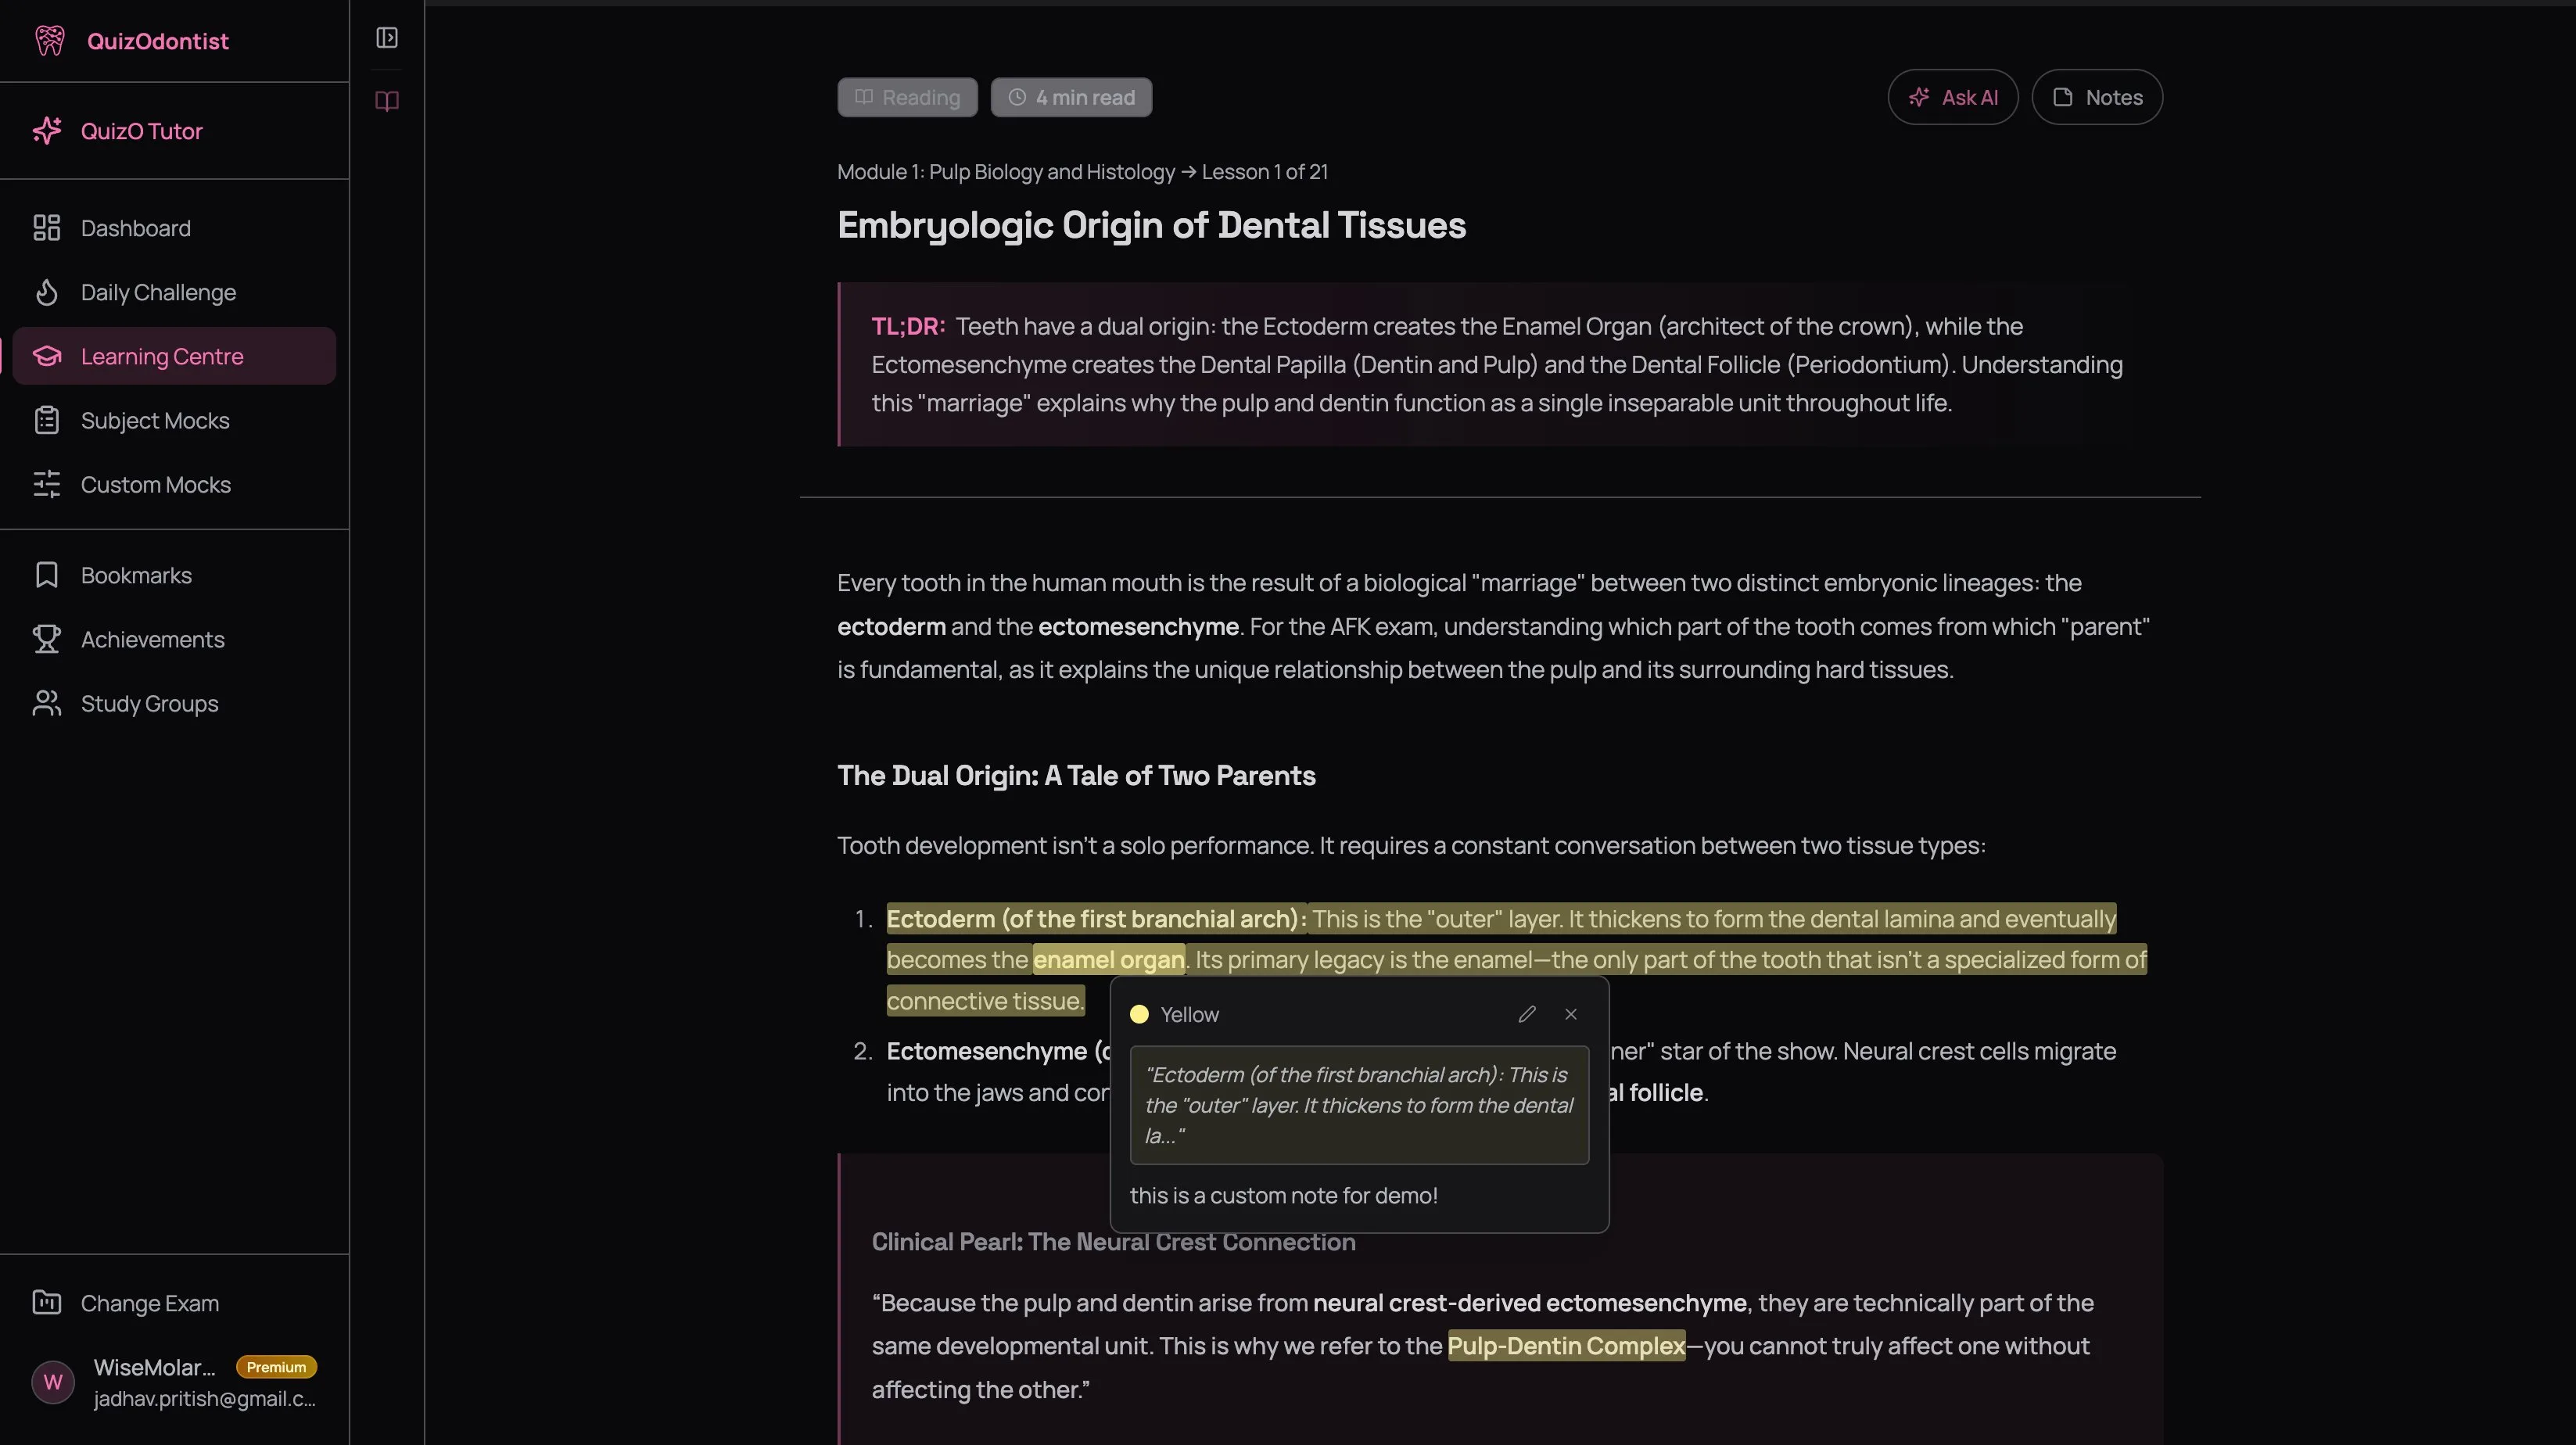Click the Subject Mocks clipboard icon
Viewport: 2576px width, 1445px height.
coord(47,420)
